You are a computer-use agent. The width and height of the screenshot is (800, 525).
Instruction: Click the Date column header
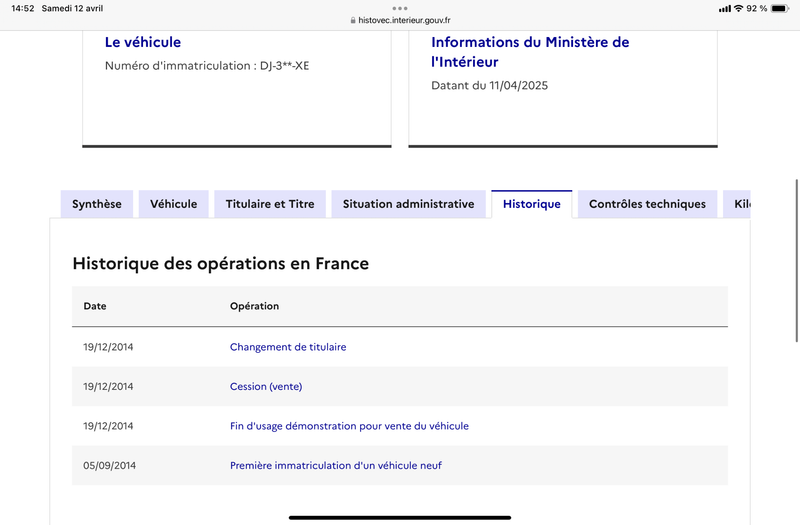tap(95, 306)
